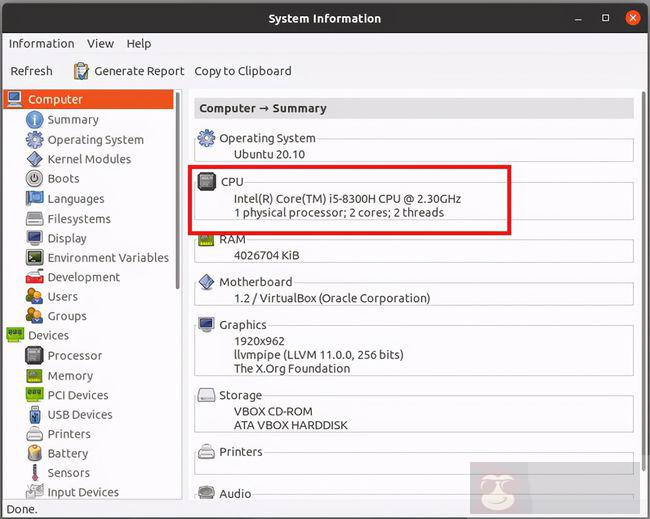Click the Motherboard icon in summary
This screenshot has width=650, height=519.
pos(206,282)
